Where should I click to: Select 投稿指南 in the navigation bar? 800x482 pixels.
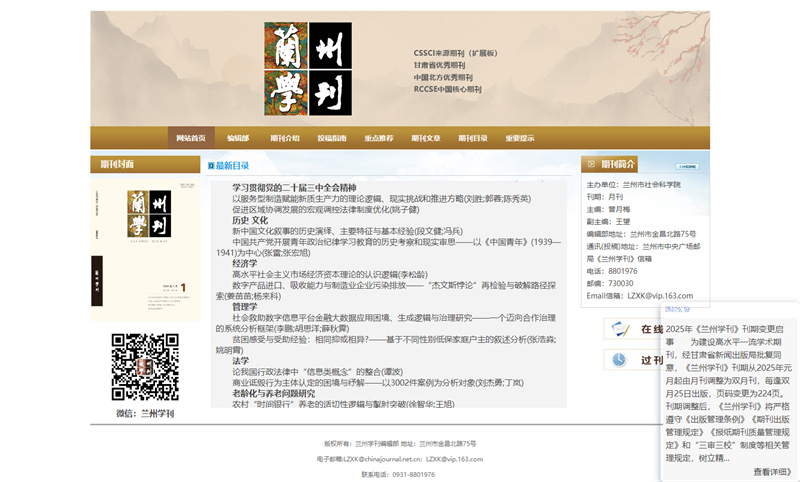pos(332,138)
